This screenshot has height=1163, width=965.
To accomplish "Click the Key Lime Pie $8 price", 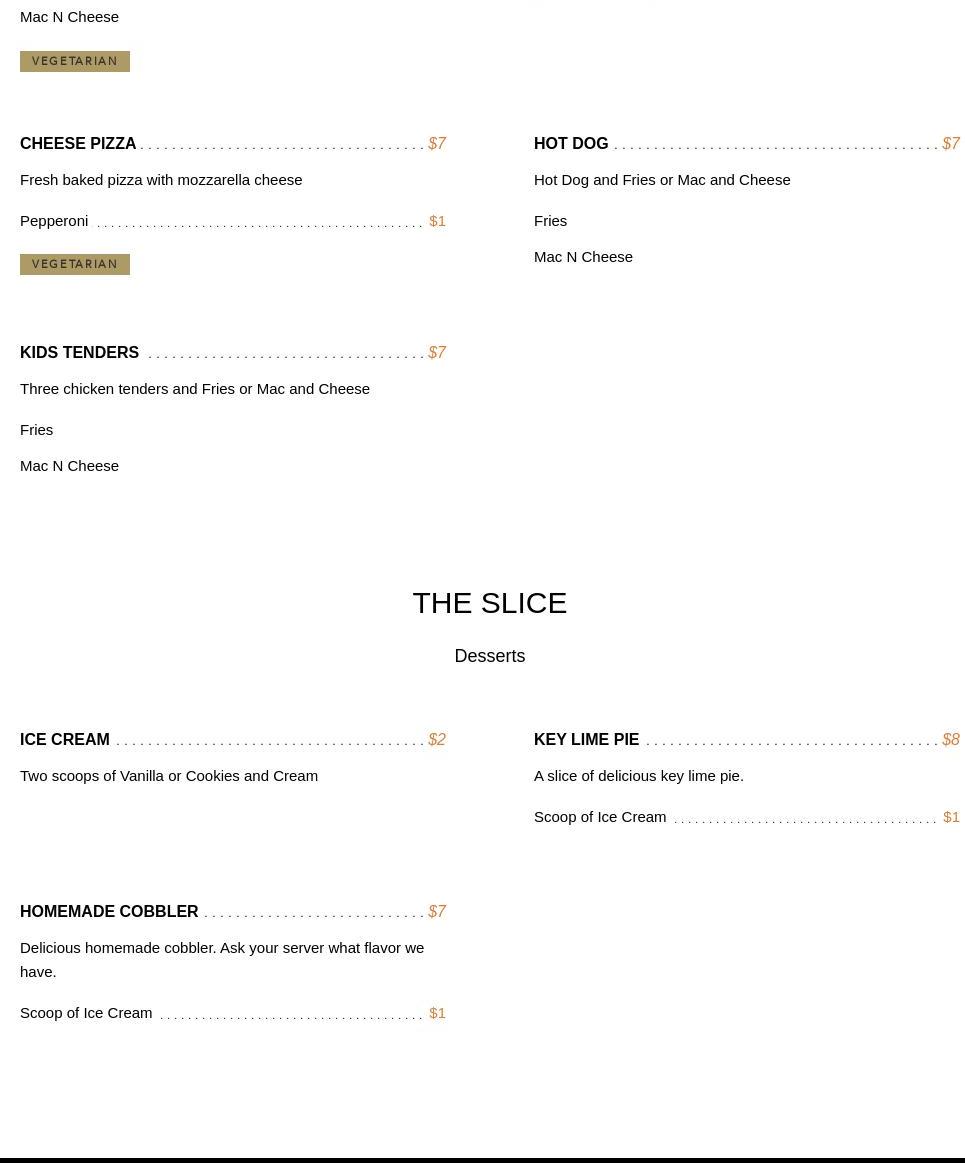I will [x=950, y=740].
